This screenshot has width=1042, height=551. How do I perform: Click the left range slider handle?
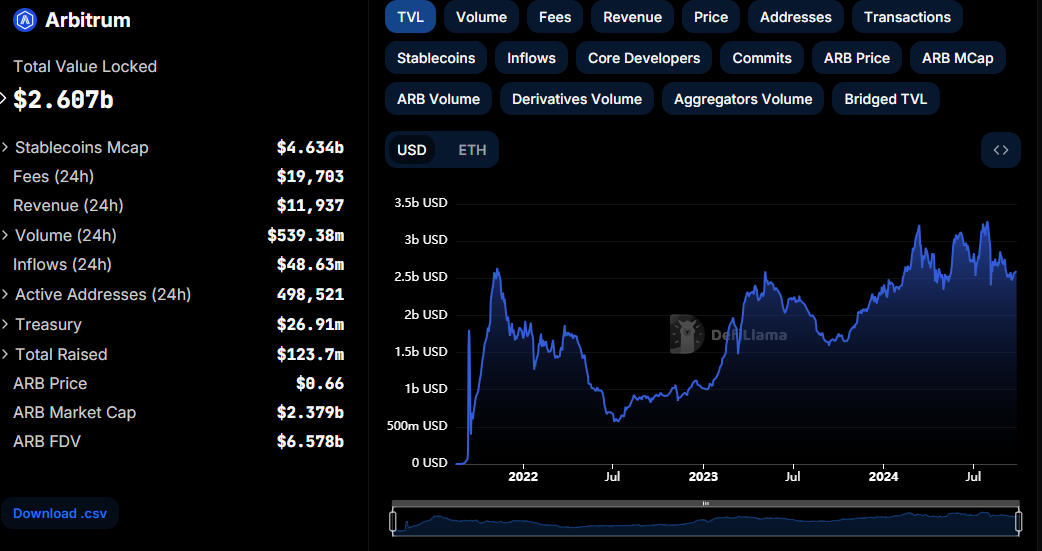pos(393,520)
